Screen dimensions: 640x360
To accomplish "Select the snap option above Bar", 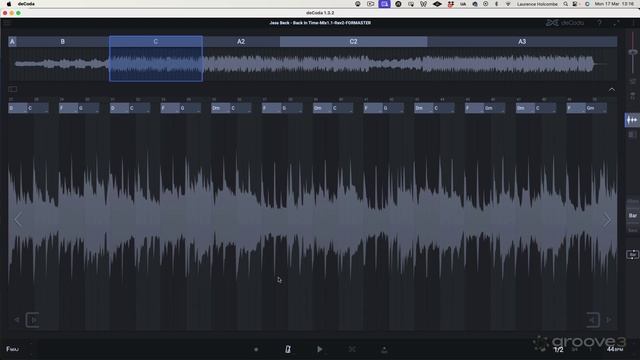I will [x=633, y=201].
